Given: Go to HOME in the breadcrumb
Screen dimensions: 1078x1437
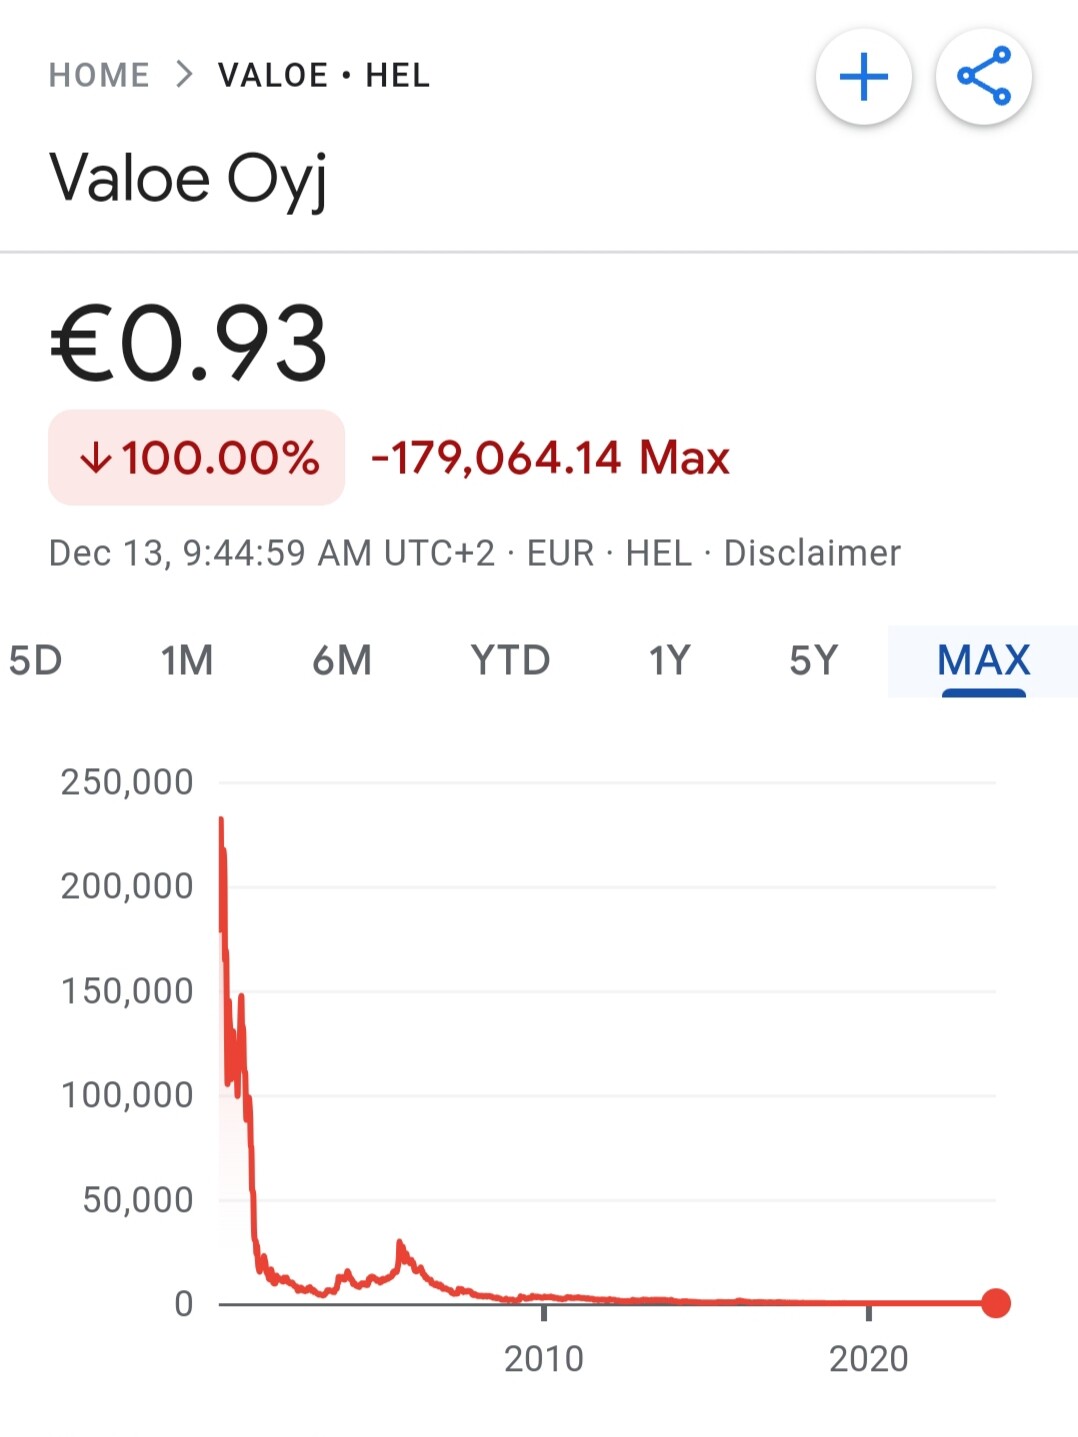Looking at the screenshot, I should click(99, 75).
